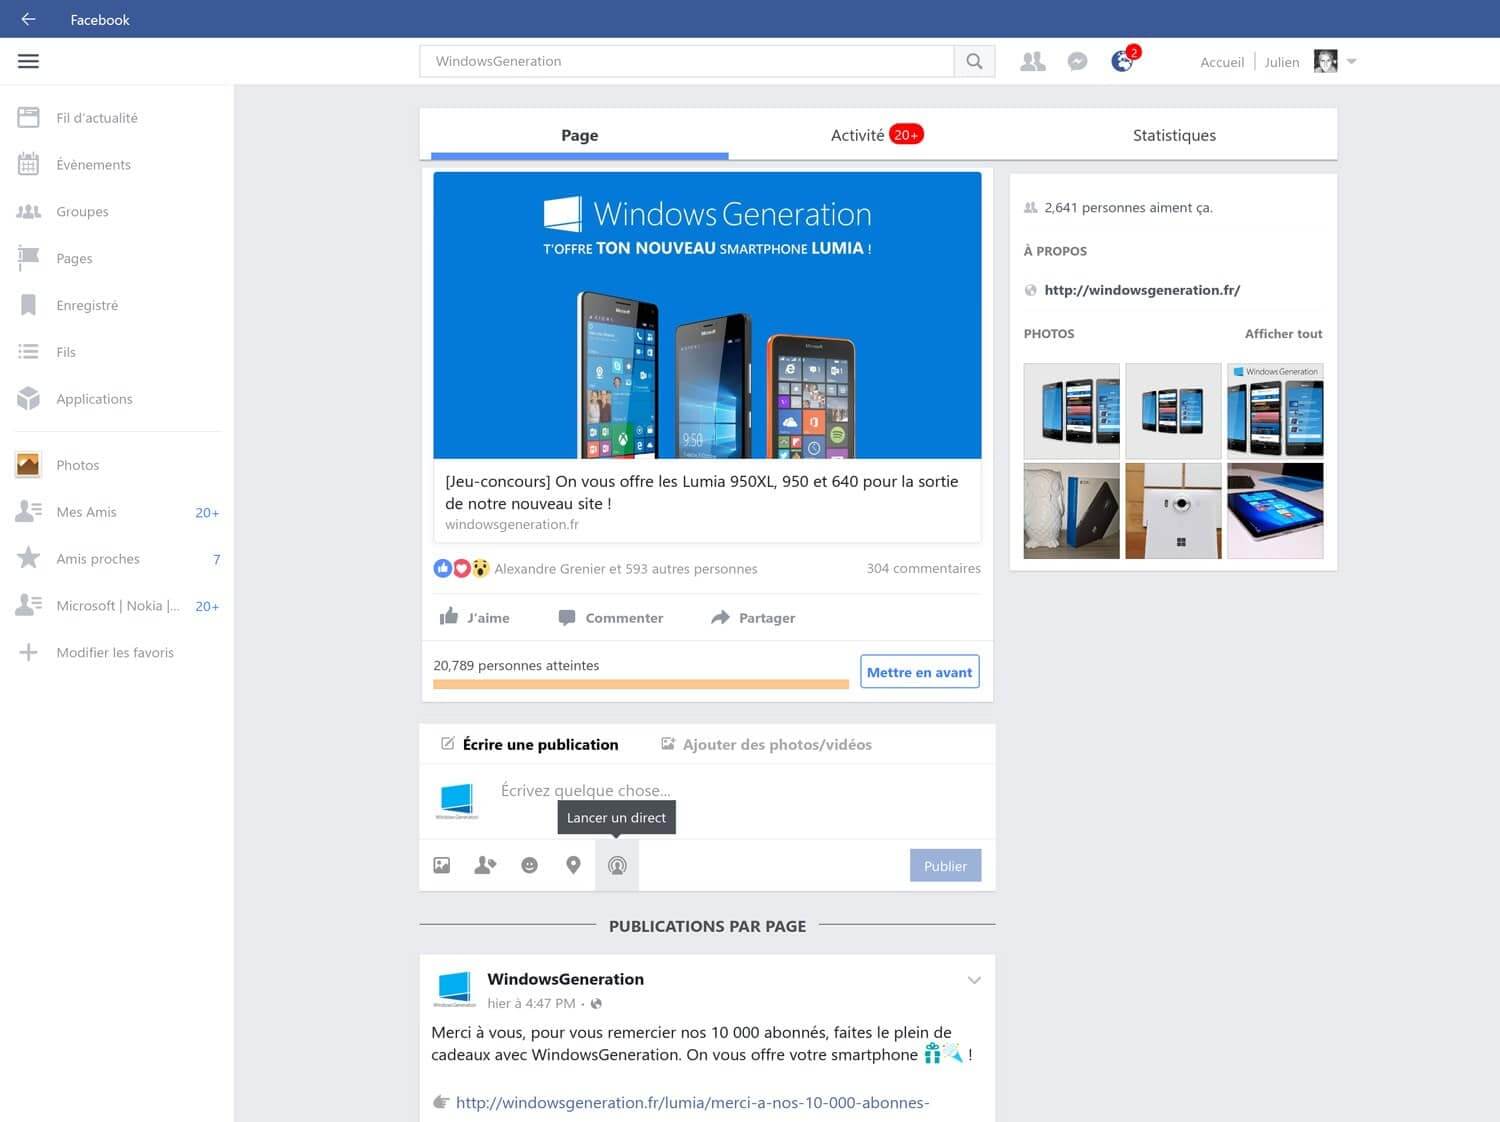Click the search magnifier icon
The height and width of the screenshot is (1122, 1500).
click(974, 61)
